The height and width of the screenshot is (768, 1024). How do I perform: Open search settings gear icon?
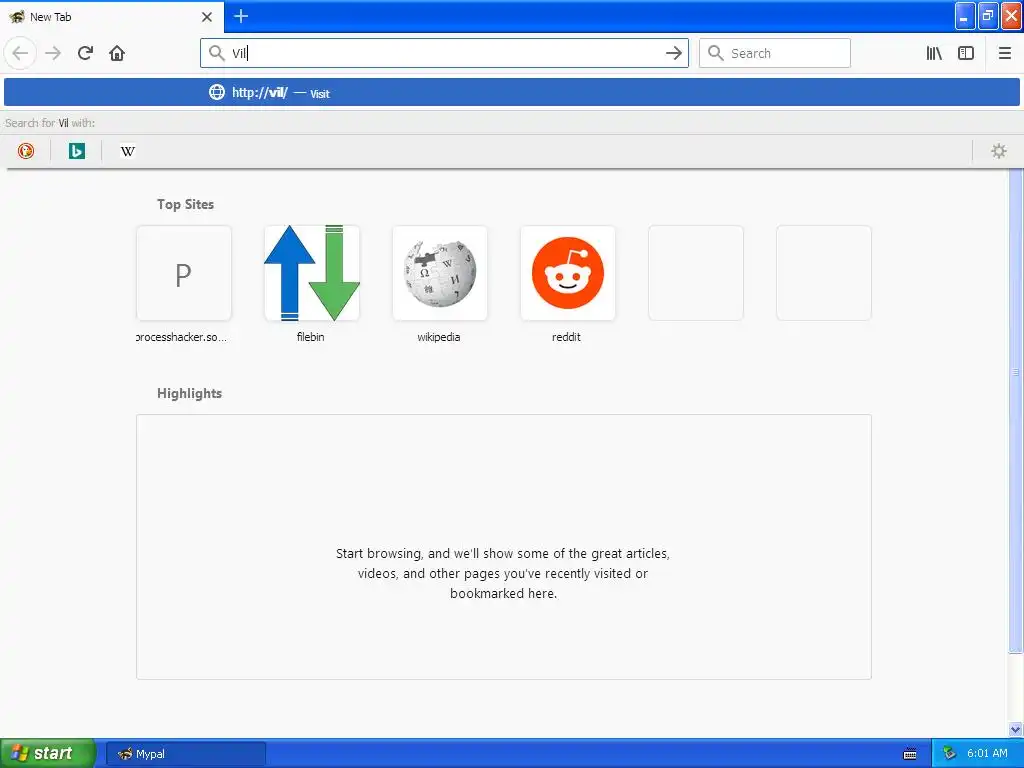coord(999,151)
